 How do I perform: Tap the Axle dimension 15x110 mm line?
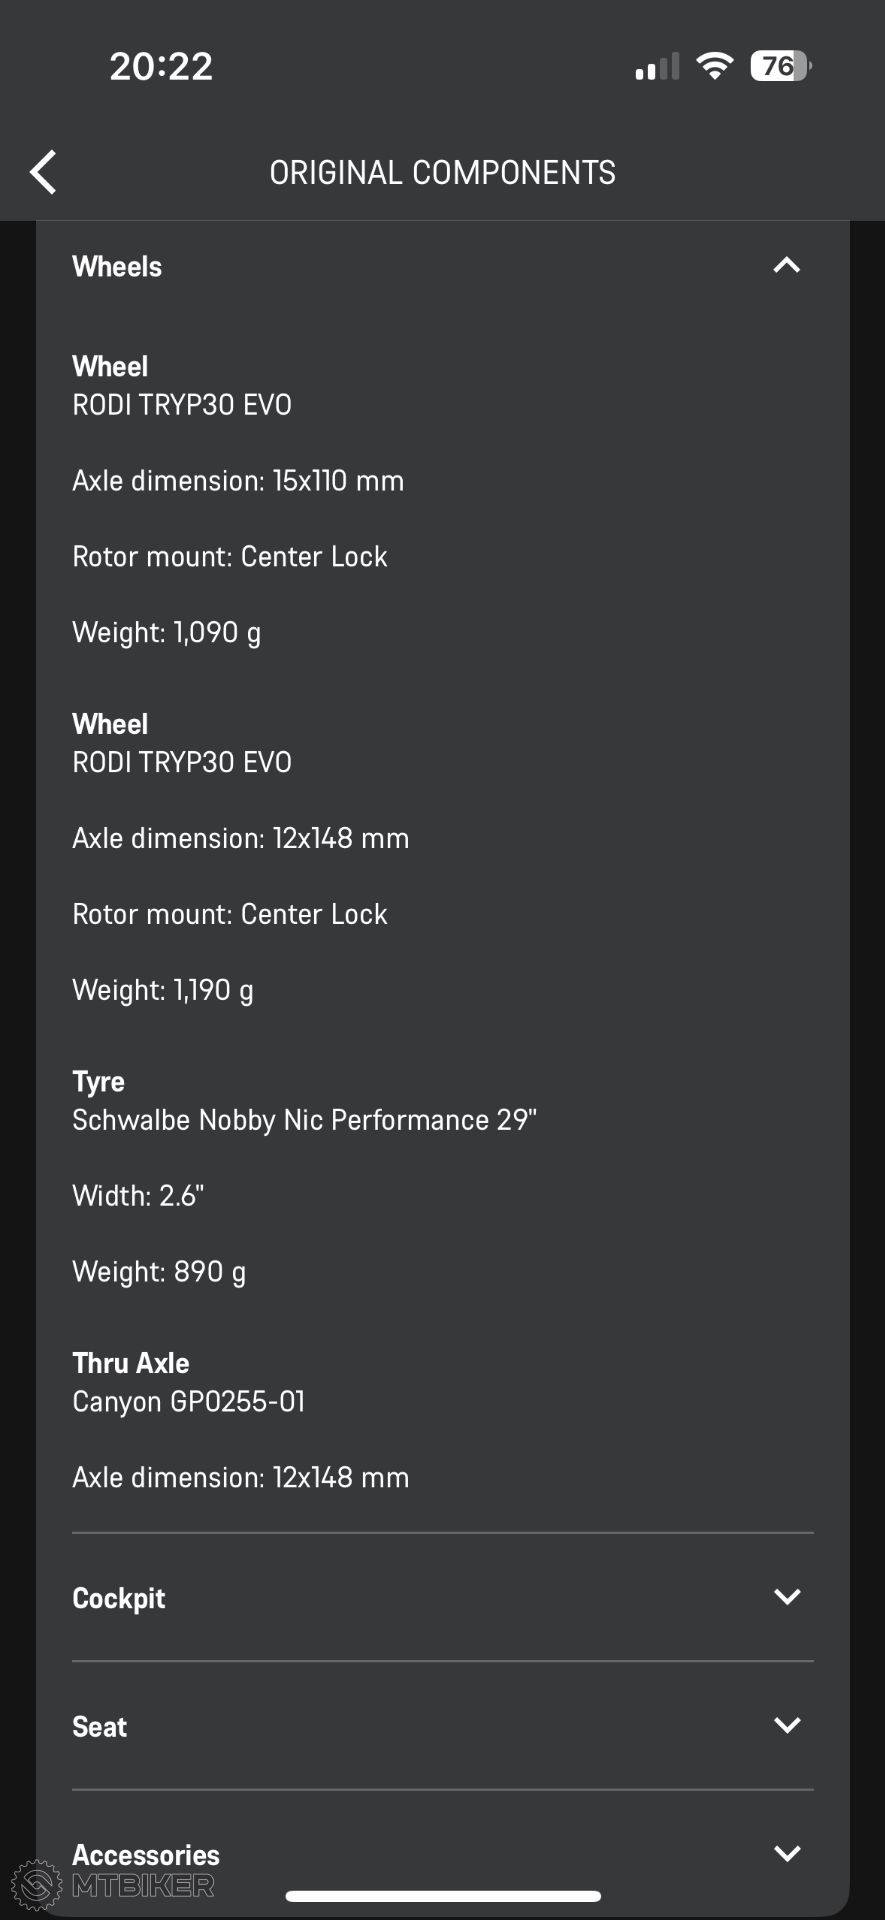[238, 481]
